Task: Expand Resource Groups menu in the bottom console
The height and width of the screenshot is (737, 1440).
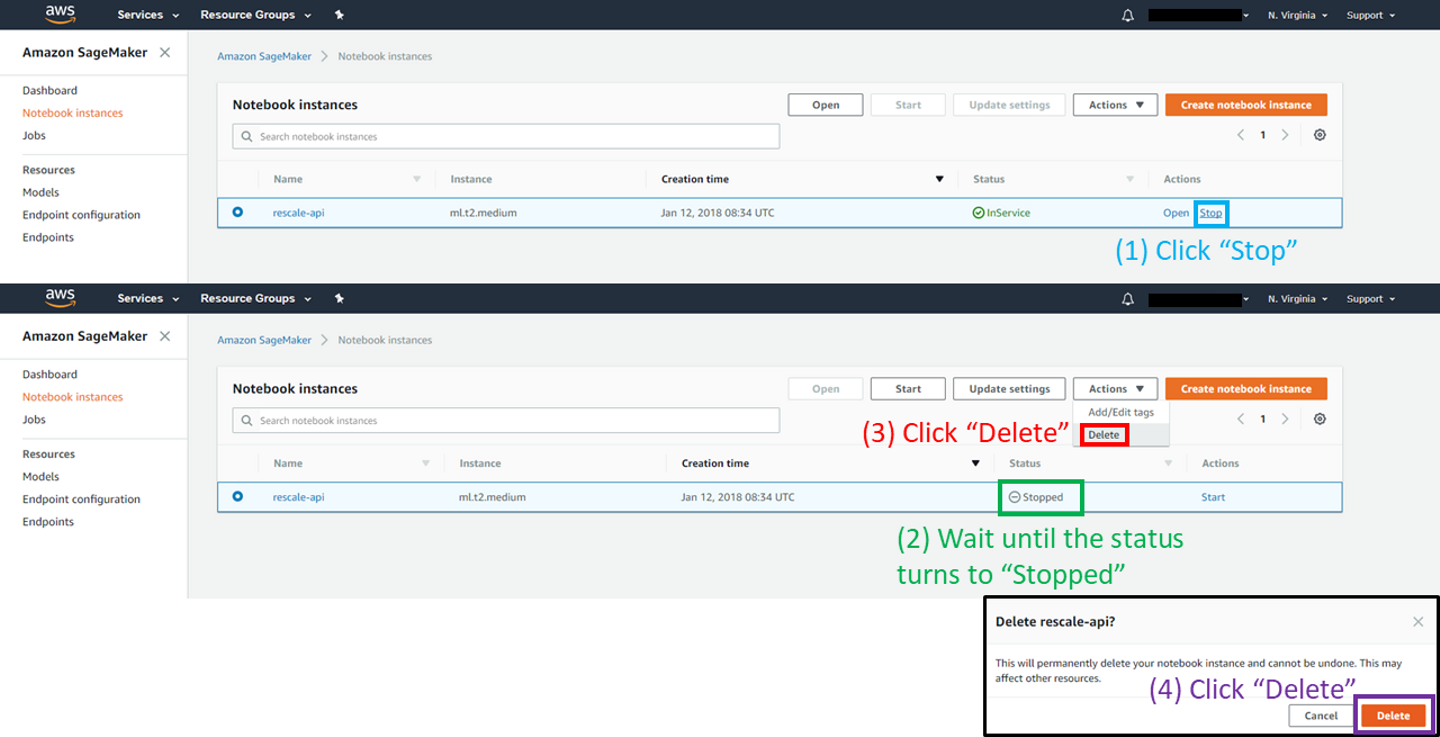Action: (x=256, y=298)
